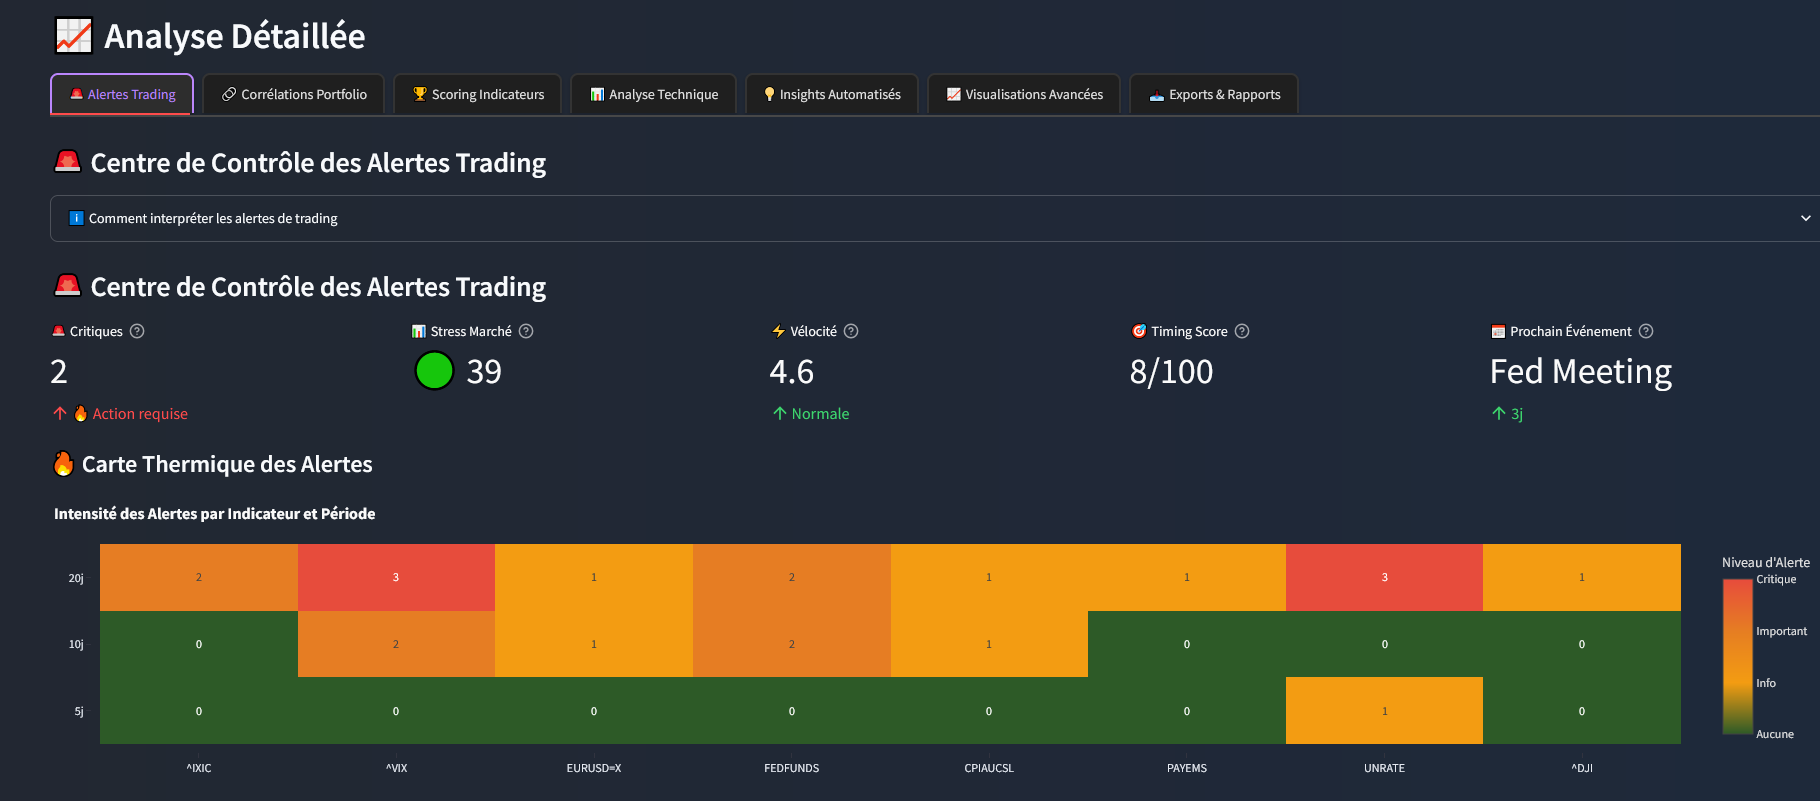The width and height of the screenshot is (1820, 801).
Task: Click help icon beside Stress Marché
Action: click(x=526, y=331)
